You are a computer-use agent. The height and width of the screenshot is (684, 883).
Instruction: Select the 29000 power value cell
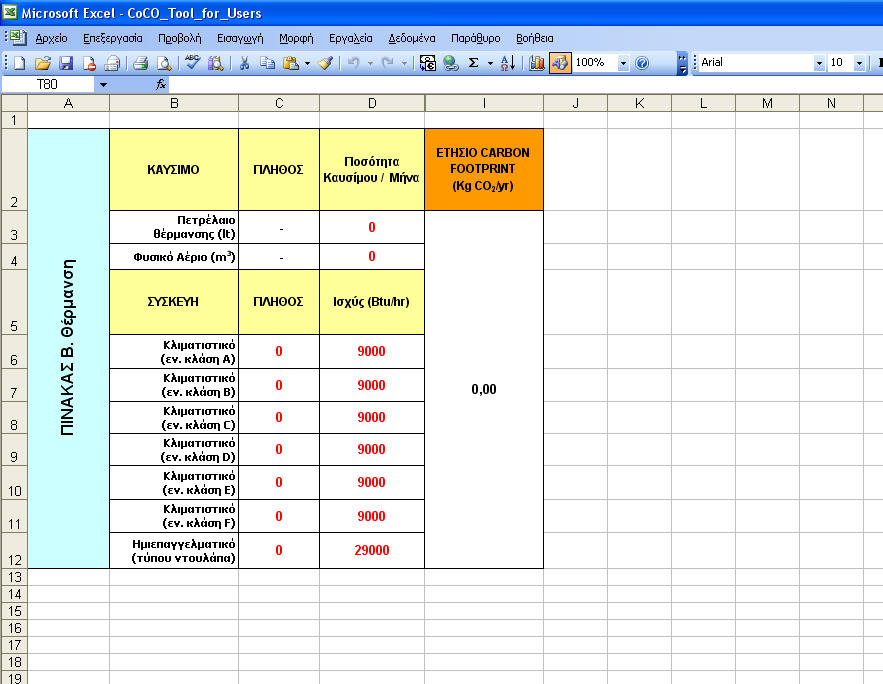[x=372, y=551]
